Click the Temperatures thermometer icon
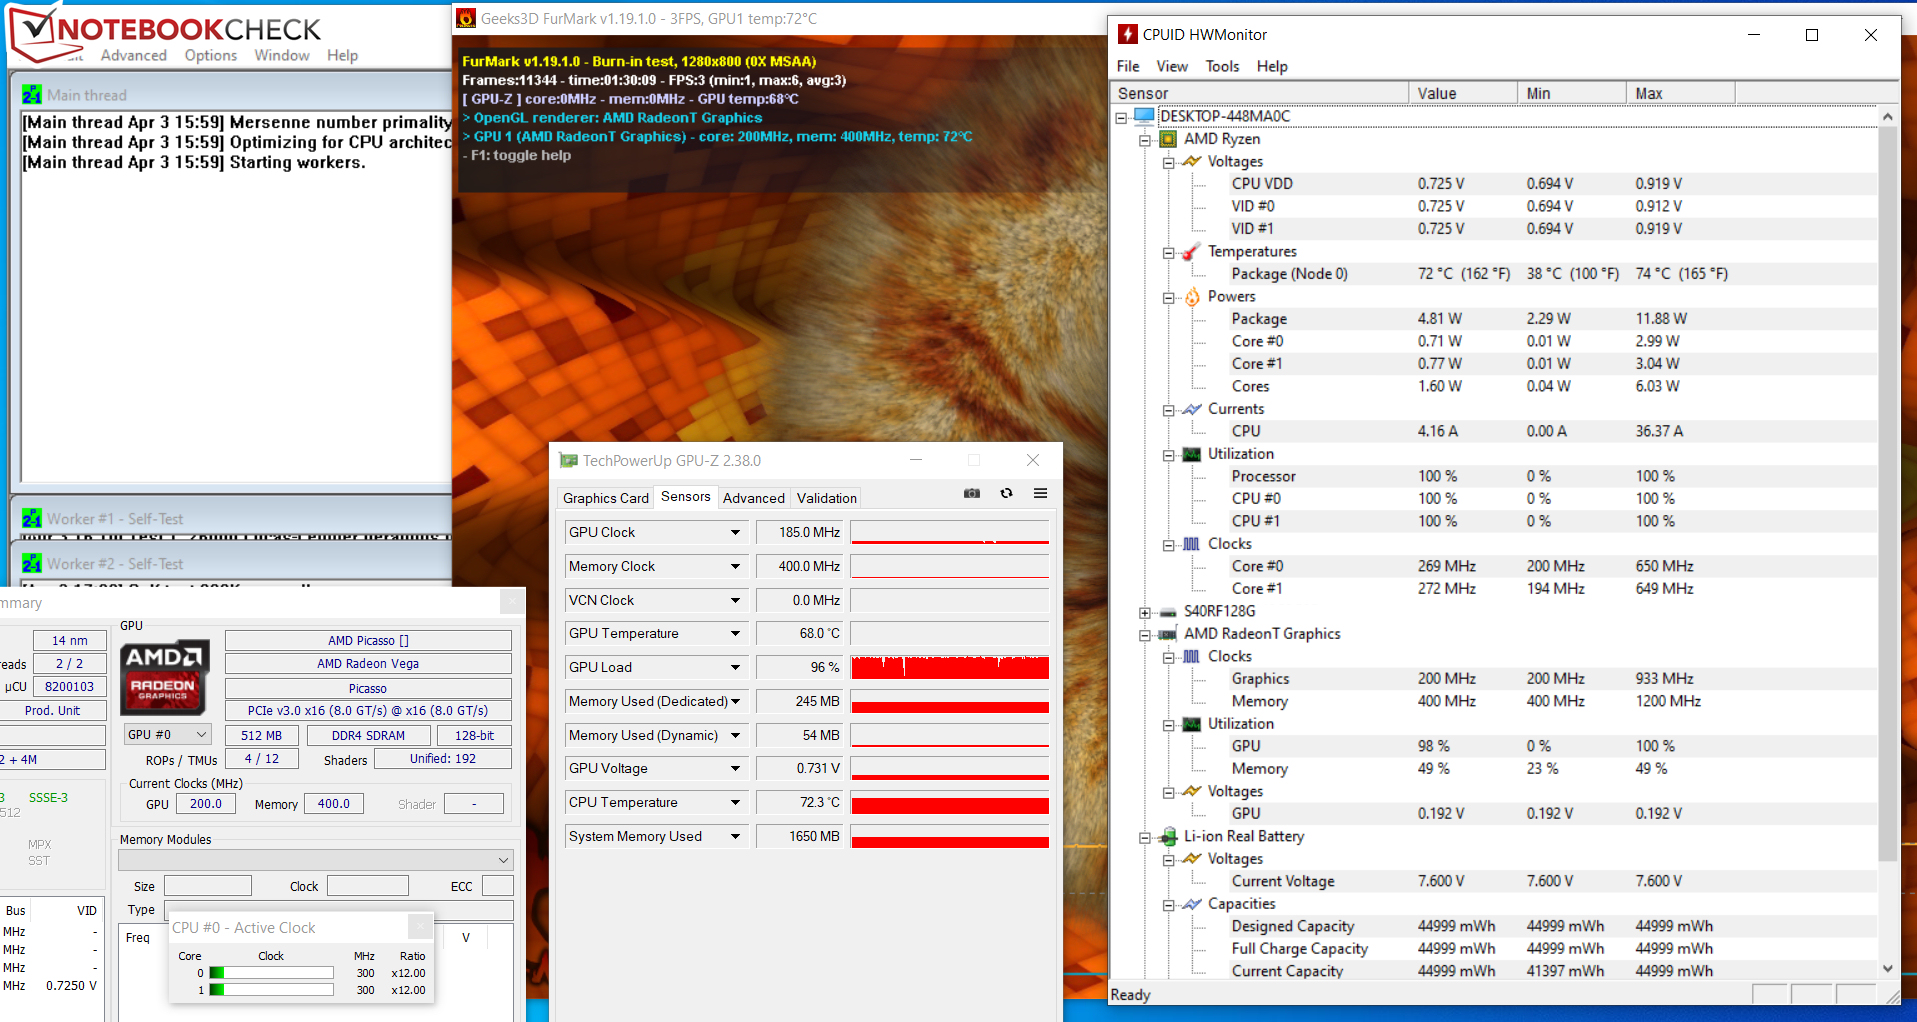 1192,252
